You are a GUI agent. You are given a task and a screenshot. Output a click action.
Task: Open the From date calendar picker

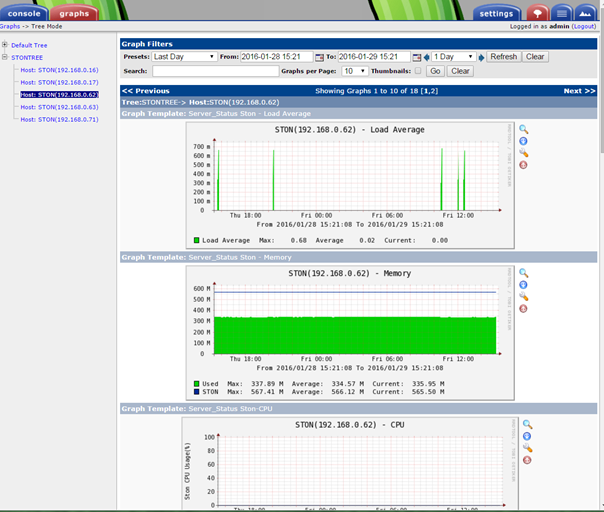tap(319, 57)
